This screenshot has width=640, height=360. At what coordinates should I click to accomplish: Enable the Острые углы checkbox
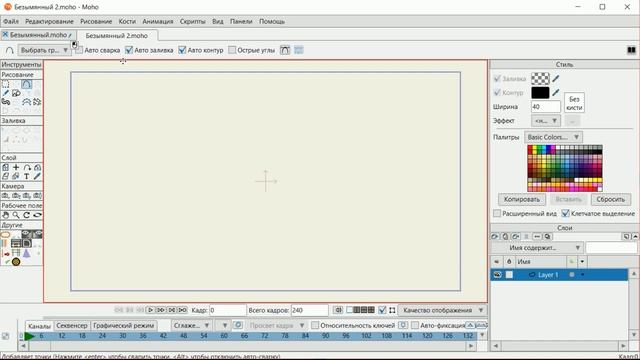(x=232, y=50)
